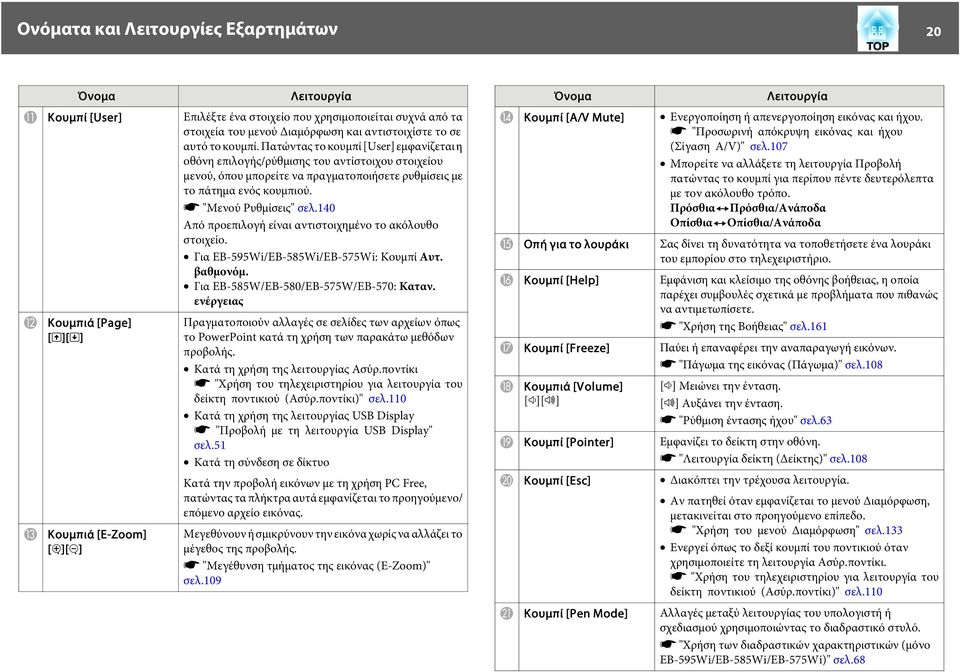Click pointing hand icon beside Ρύθμιση έντασης ήχου
The image size is (960, 672).
click(668, 420)
